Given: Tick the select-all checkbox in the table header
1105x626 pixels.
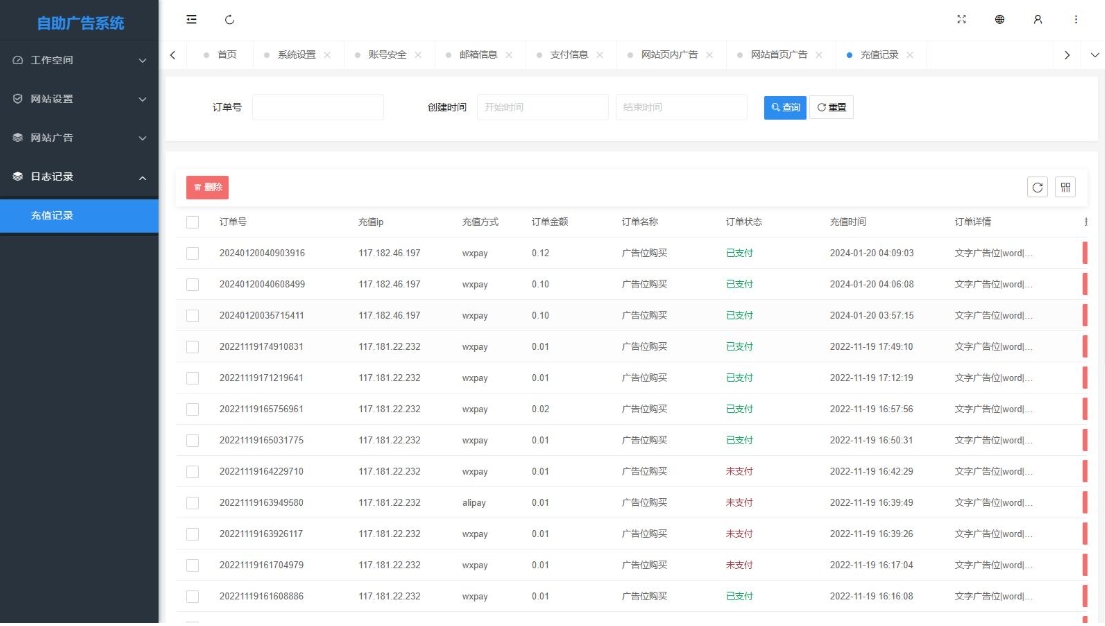Looking at the screenshot, I should click(192, 222).
